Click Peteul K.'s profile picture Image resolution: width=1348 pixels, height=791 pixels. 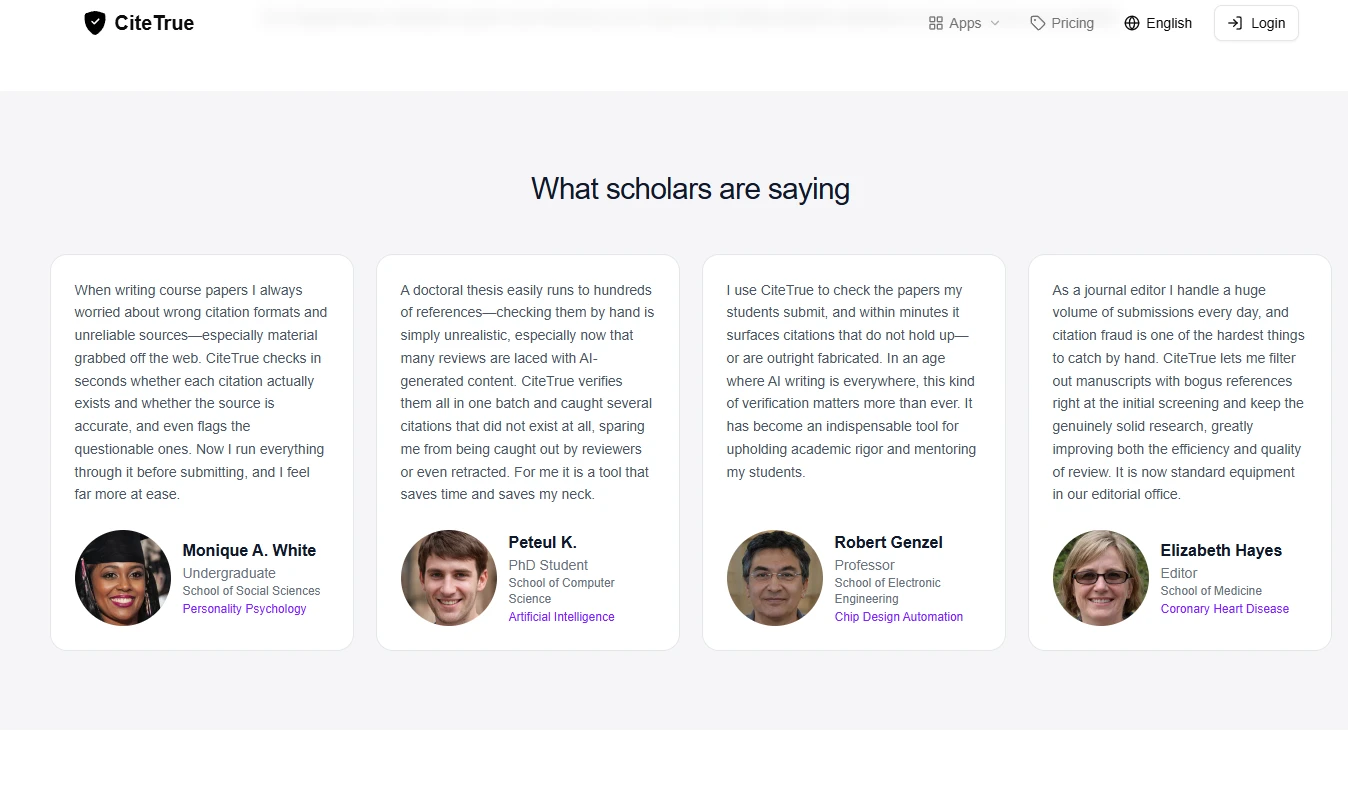click(449, 578)
